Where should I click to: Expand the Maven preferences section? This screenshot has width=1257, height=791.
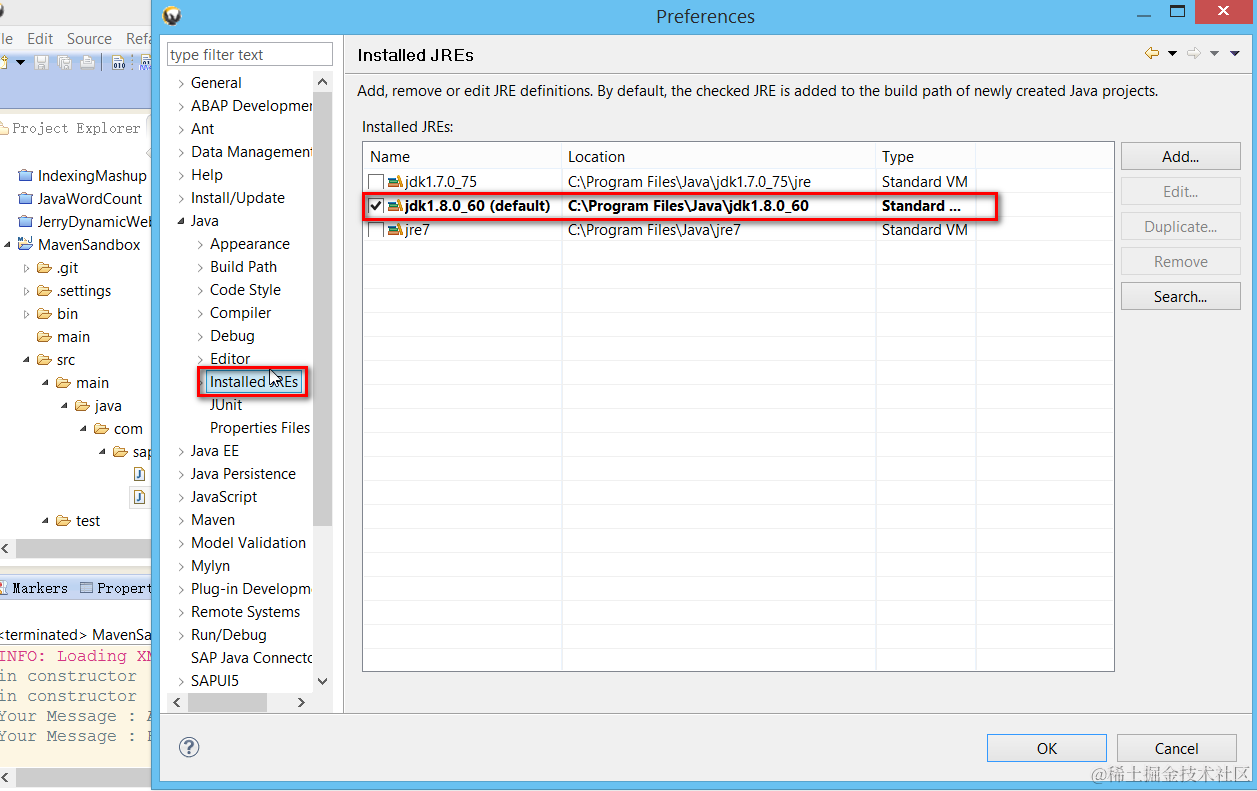pyautogui.click(x=179, y=519)
